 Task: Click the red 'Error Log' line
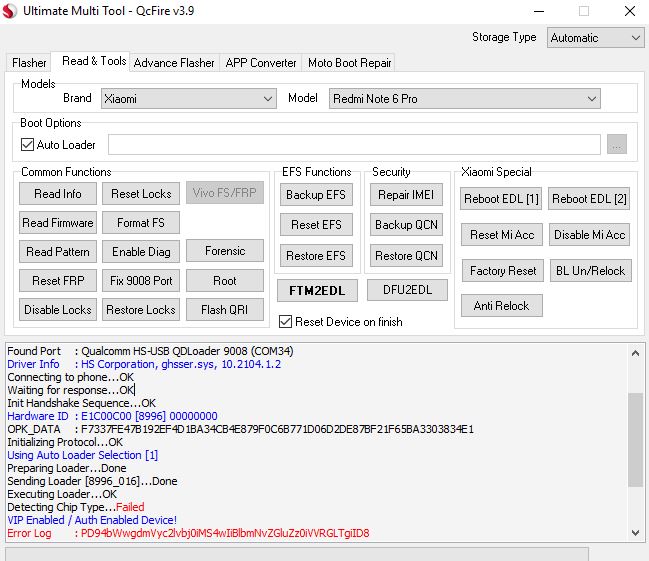point(188,533)
